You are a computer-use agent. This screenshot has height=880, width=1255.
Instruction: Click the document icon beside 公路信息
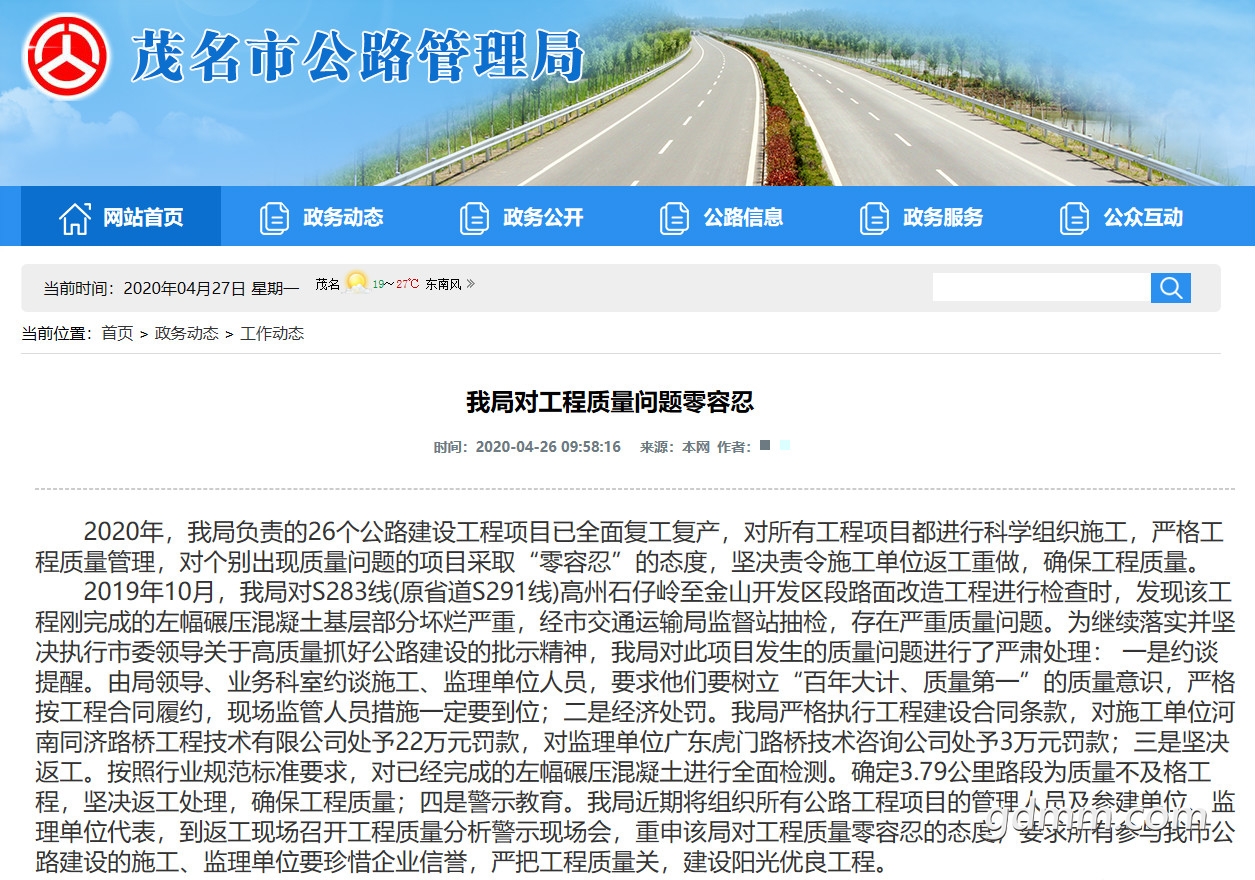(x=674, y=218)
